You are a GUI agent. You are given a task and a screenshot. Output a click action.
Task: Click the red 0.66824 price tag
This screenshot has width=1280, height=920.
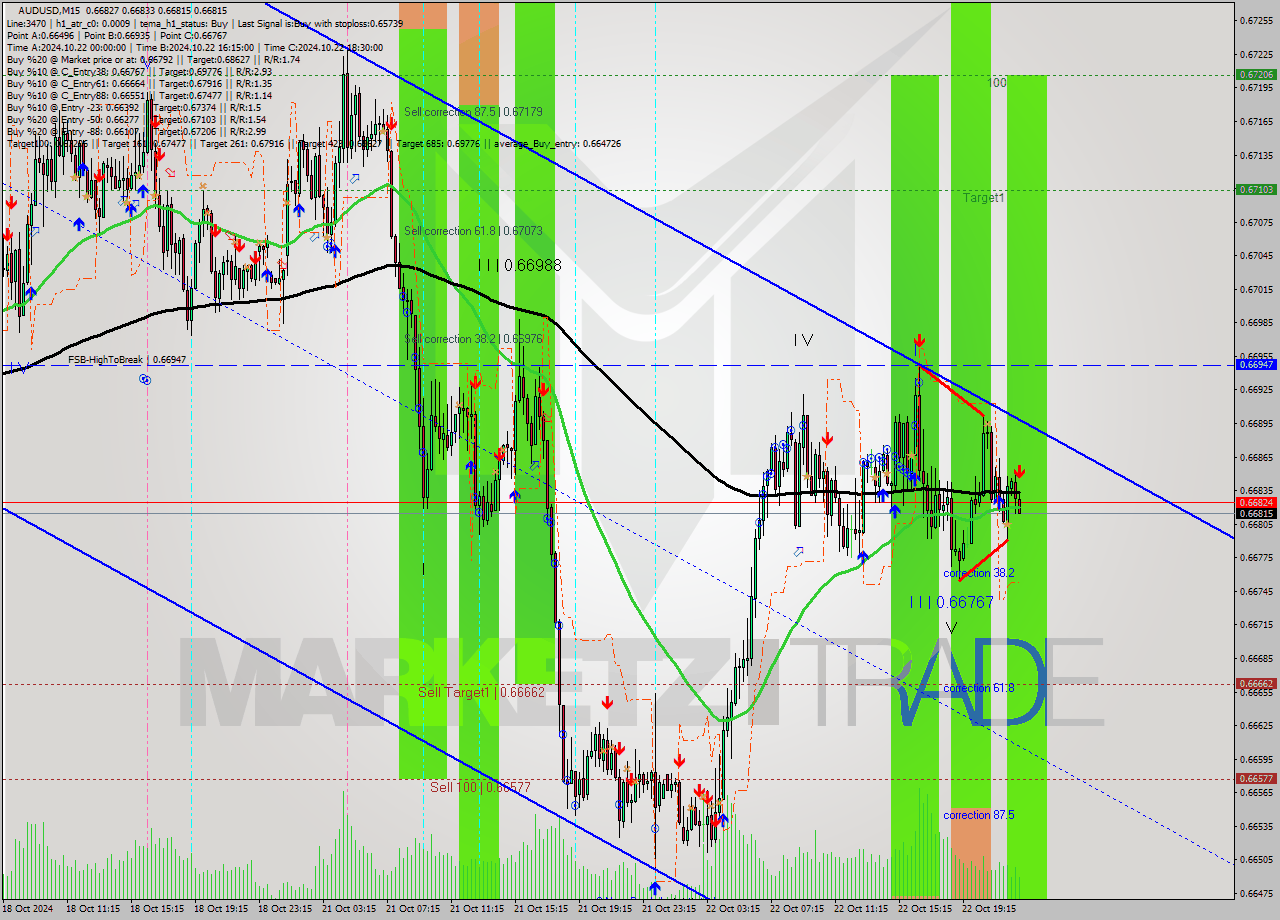[1255, 502]
